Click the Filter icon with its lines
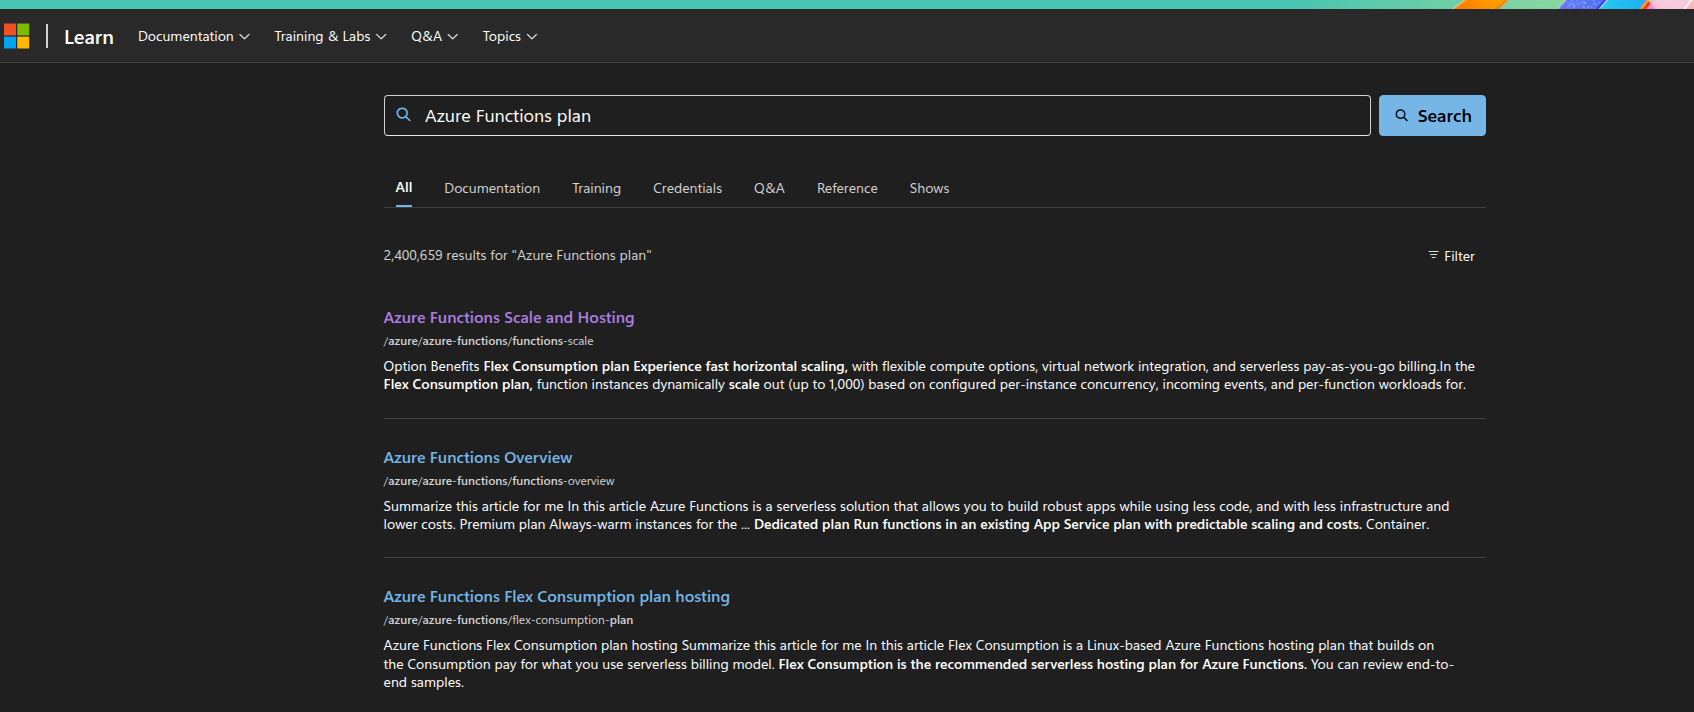This screenshot has width=1694, height=712. [x=1433, y=256]
